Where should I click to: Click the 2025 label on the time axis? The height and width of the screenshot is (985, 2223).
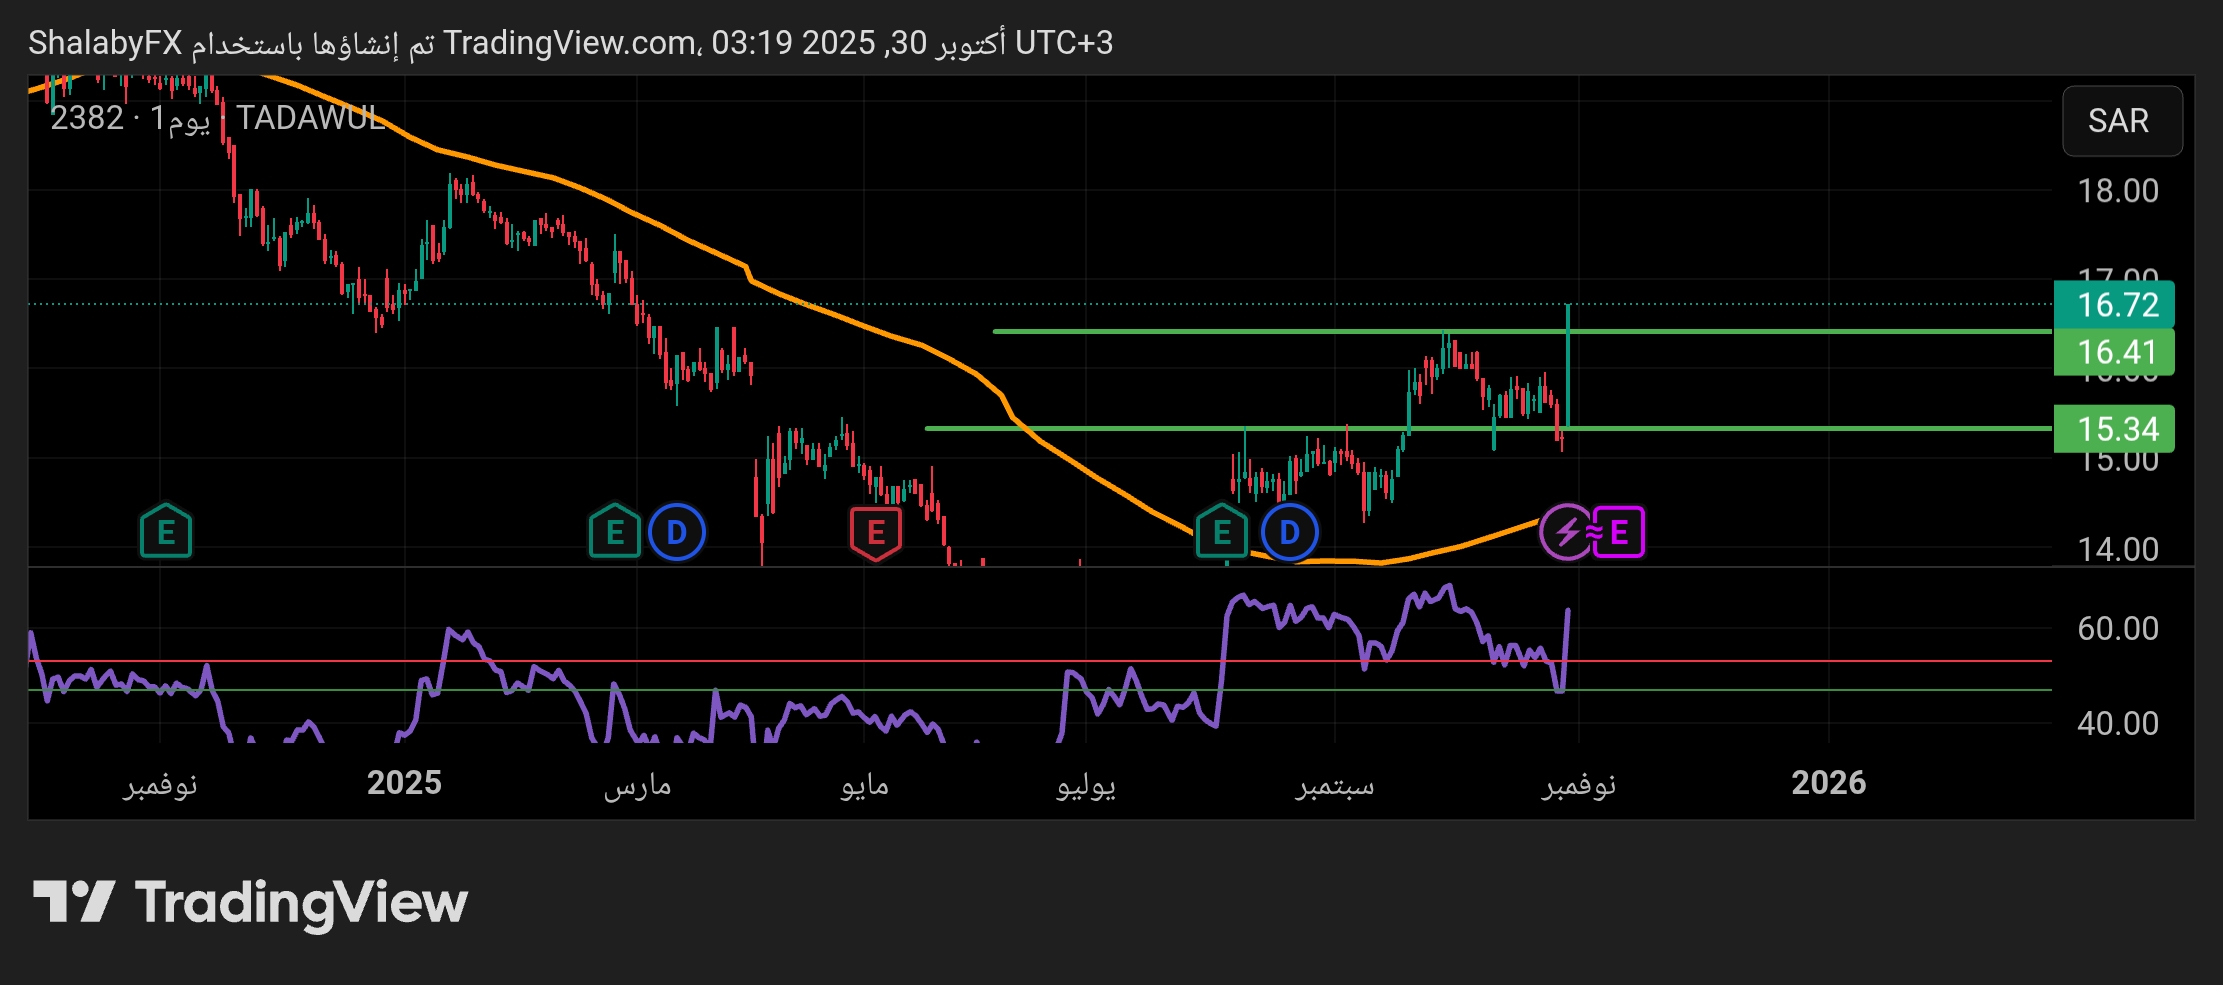click(404, 783)
